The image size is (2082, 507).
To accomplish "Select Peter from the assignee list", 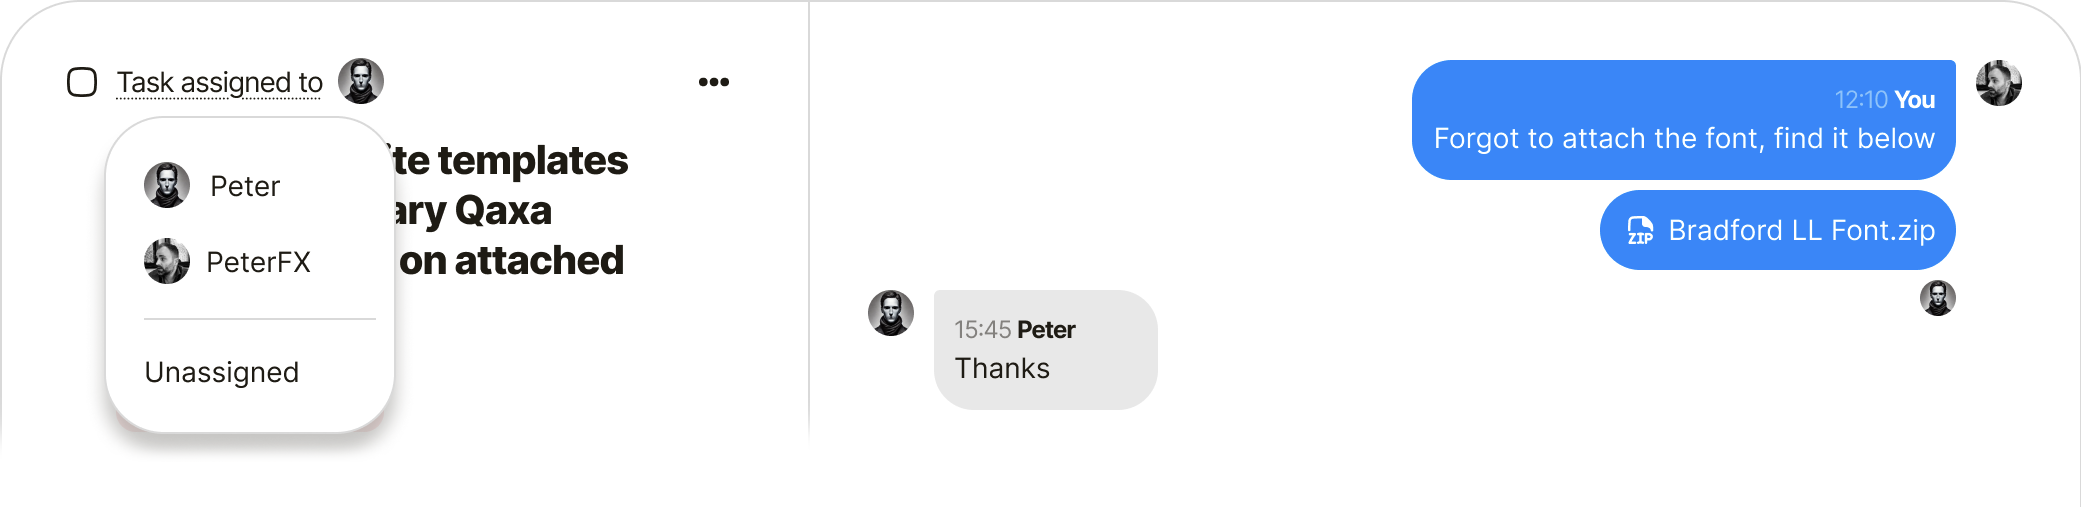I will pos(245,186).
